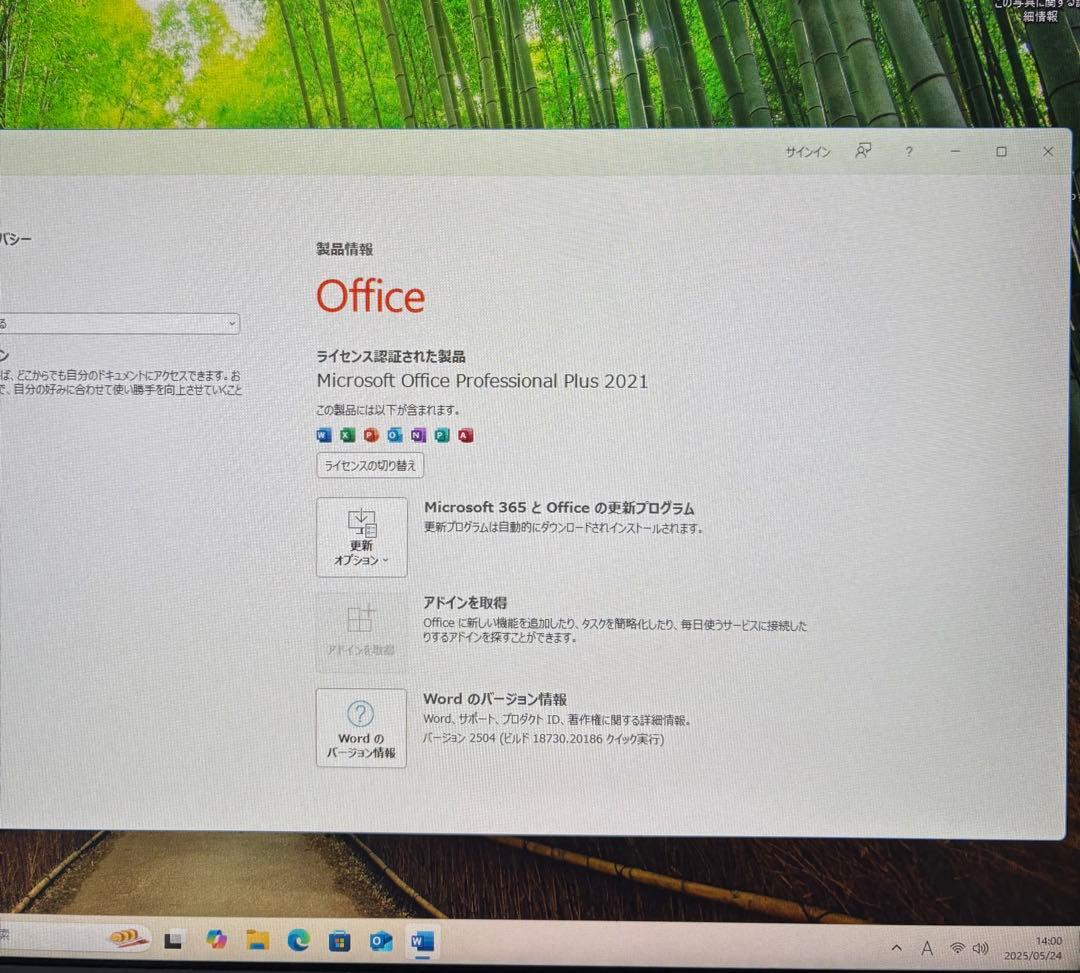Click the Outlook icon in the included products row
Screen dimensions: 1080x973
[x=394, y=435]
